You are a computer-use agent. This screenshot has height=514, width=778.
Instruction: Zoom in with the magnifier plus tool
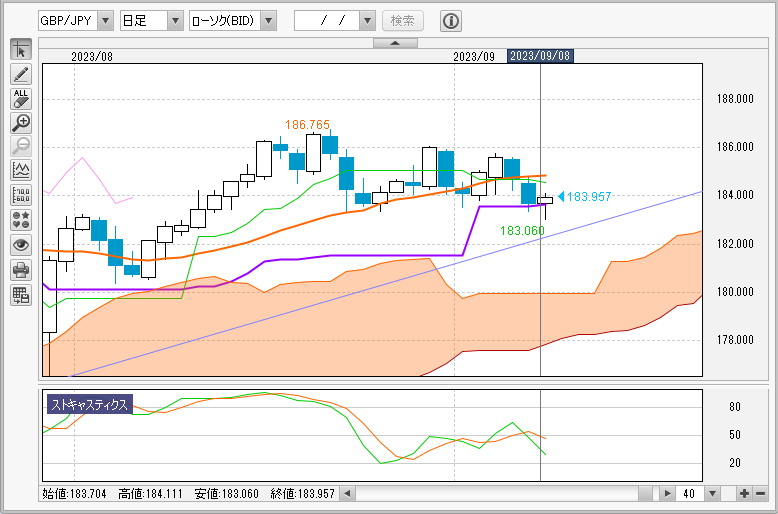21,123
